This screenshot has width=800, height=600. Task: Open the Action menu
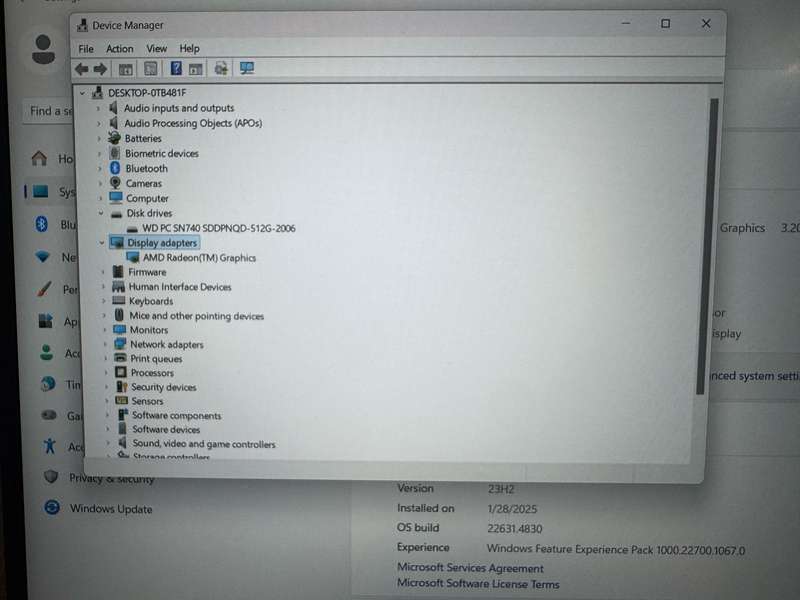tap(119, 48)
